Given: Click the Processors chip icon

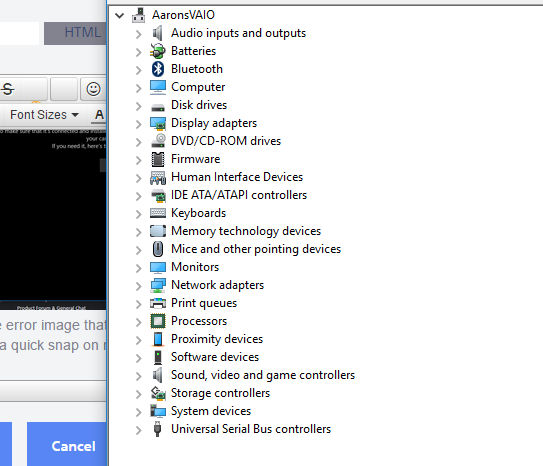Looking at the screenshot, I should [x=158, y=321].
